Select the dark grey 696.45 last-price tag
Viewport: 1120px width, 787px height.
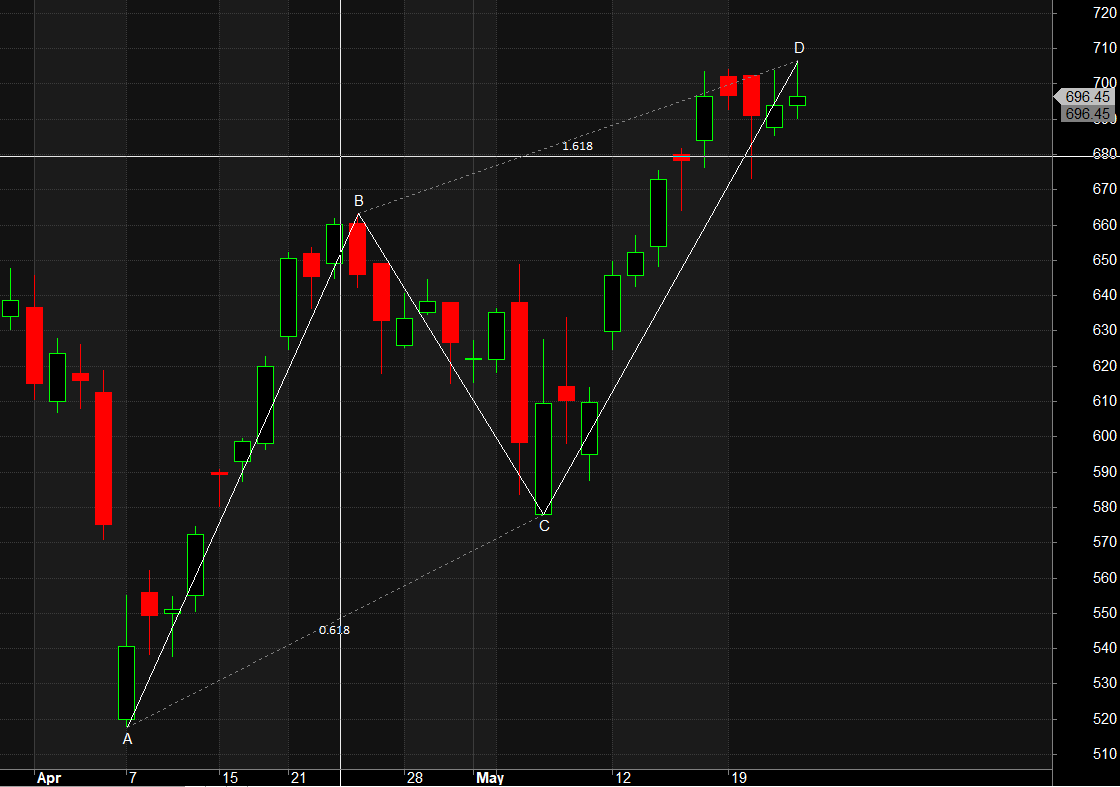pos(1086,114)
